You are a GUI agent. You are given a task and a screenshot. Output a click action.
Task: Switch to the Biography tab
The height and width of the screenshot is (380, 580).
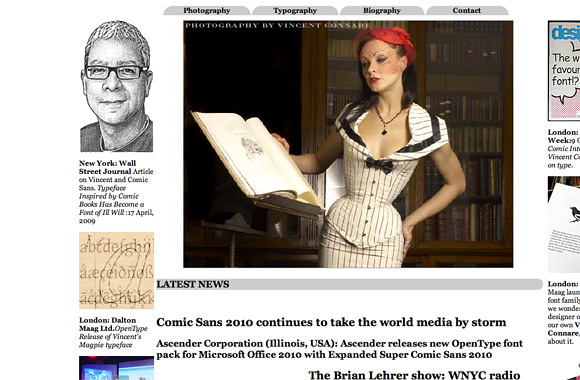click(382, 11)
